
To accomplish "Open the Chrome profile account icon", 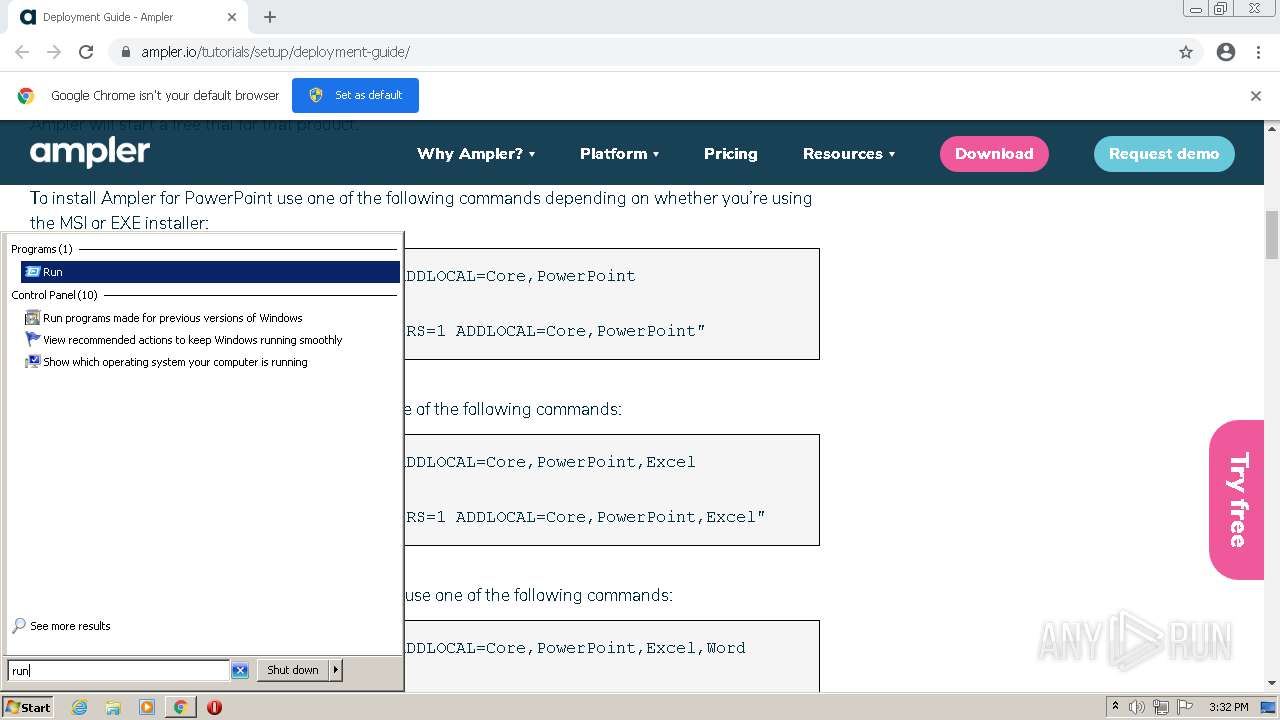I will pos(1226,52).
